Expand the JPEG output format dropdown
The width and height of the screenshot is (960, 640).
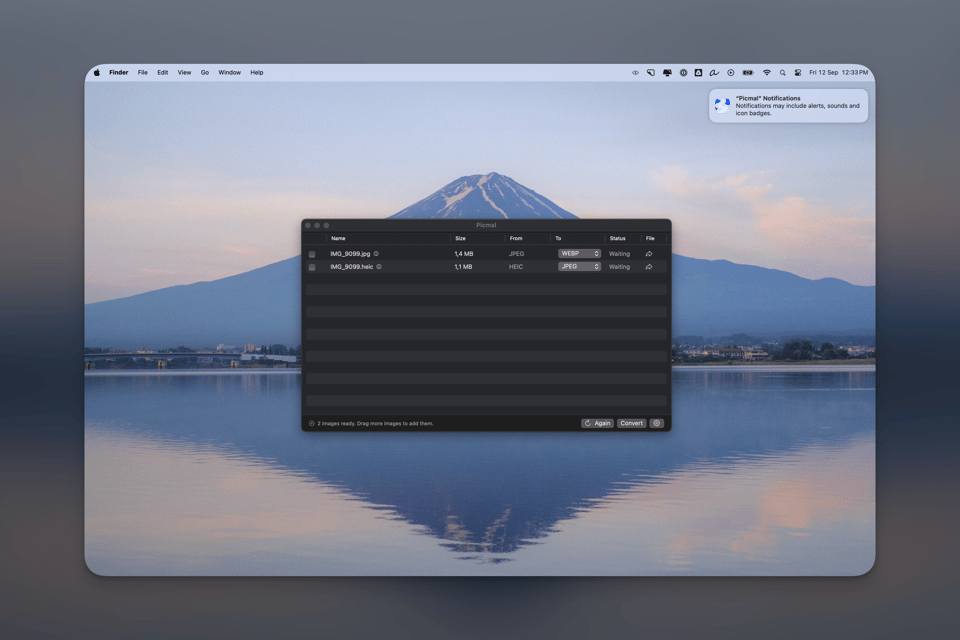pos(579,267)
